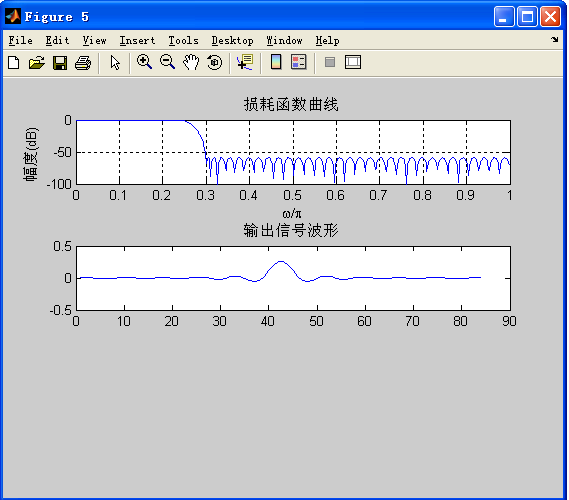This screenshot has height=500, width=569.
Task: Select the title 输出信号波形
Action: tap(291, 230)
